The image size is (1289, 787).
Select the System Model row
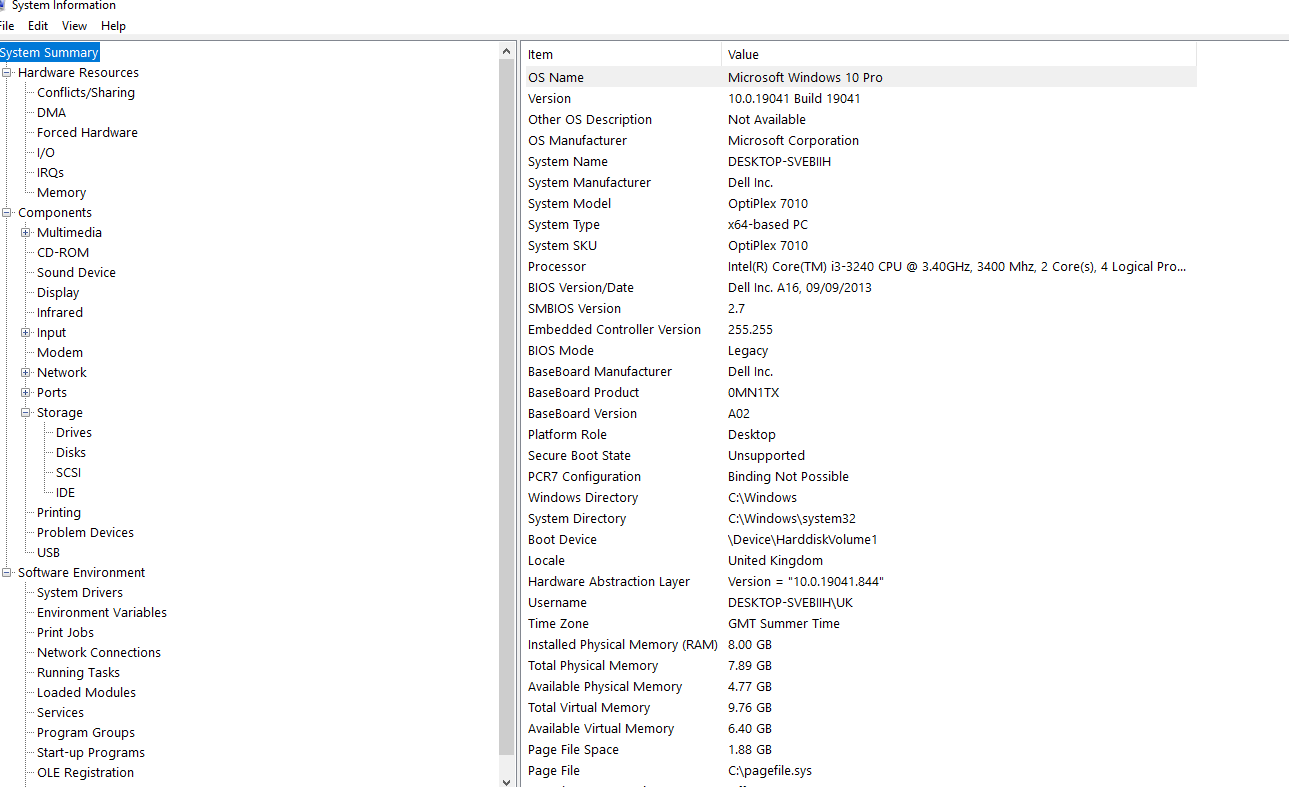pos(859,203)
